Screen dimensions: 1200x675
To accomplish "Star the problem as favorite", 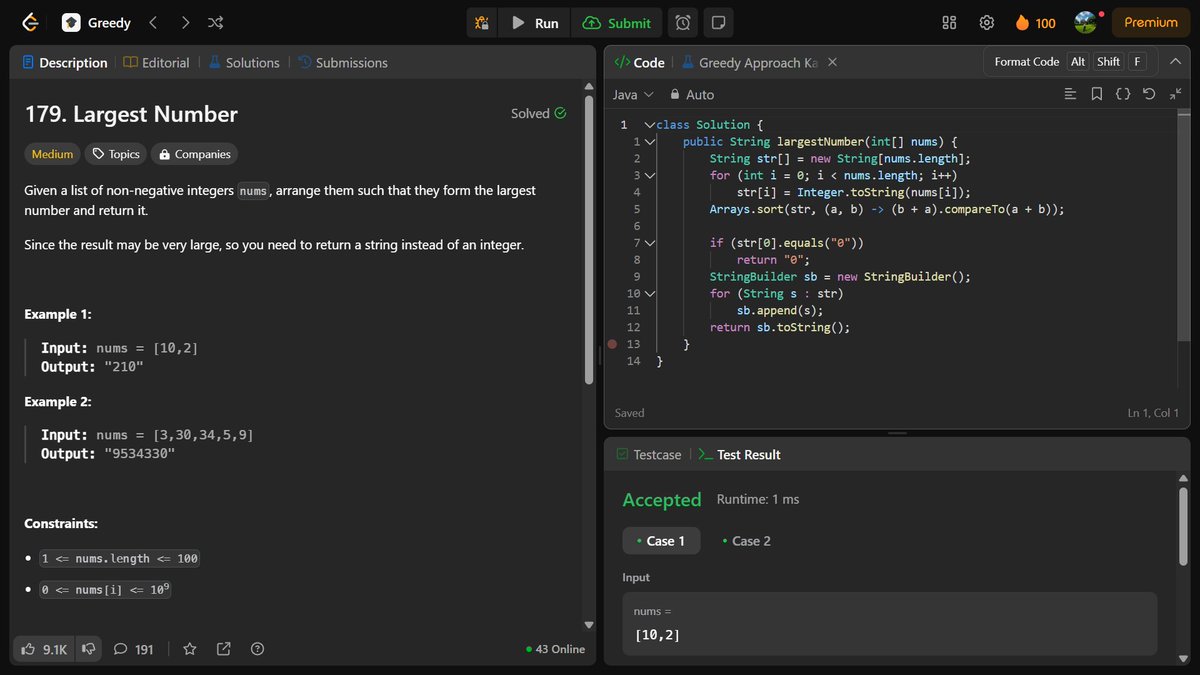I will [x=189, y=649].
